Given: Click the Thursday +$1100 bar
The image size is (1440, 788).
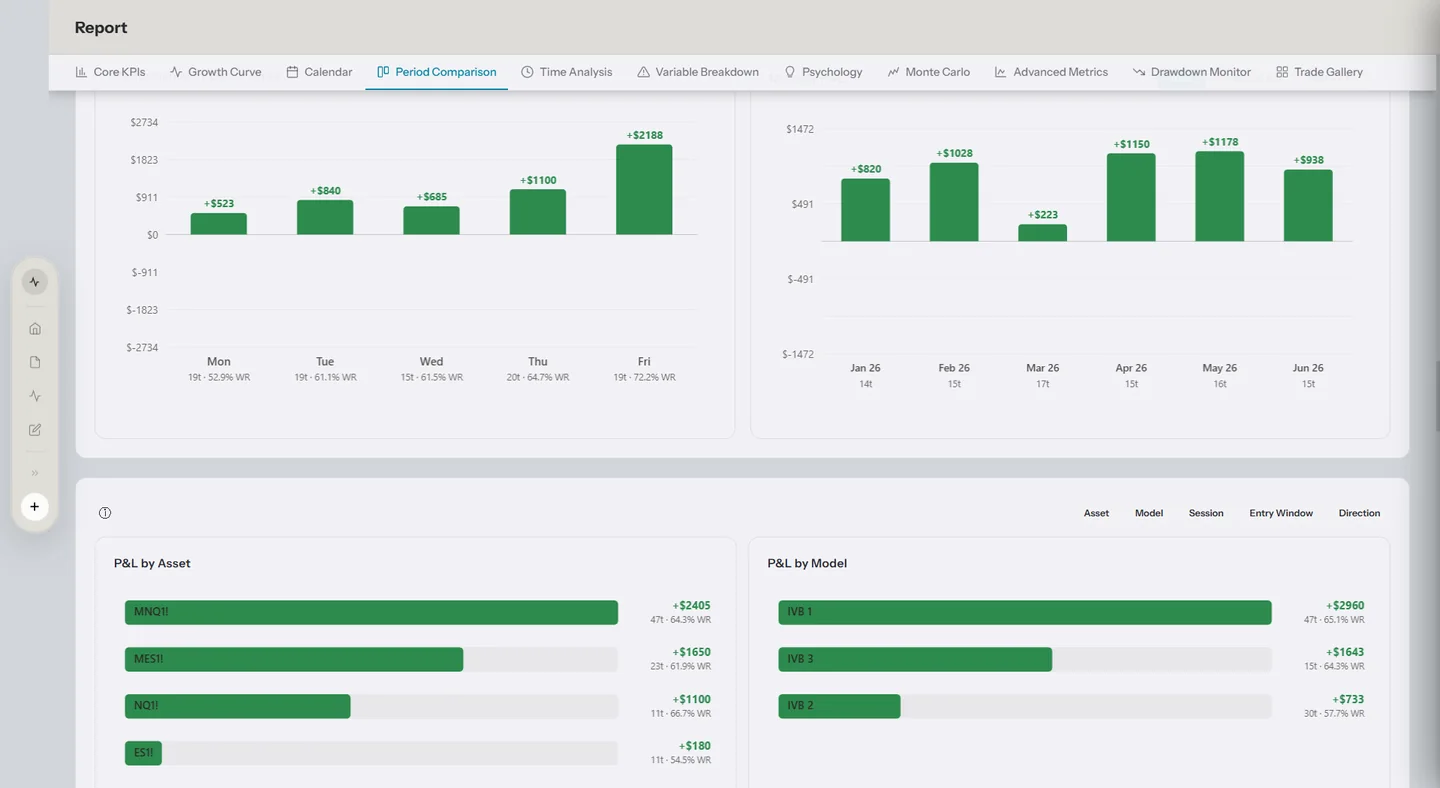Looking at the screenshot, I should click(x=538, y=212).
